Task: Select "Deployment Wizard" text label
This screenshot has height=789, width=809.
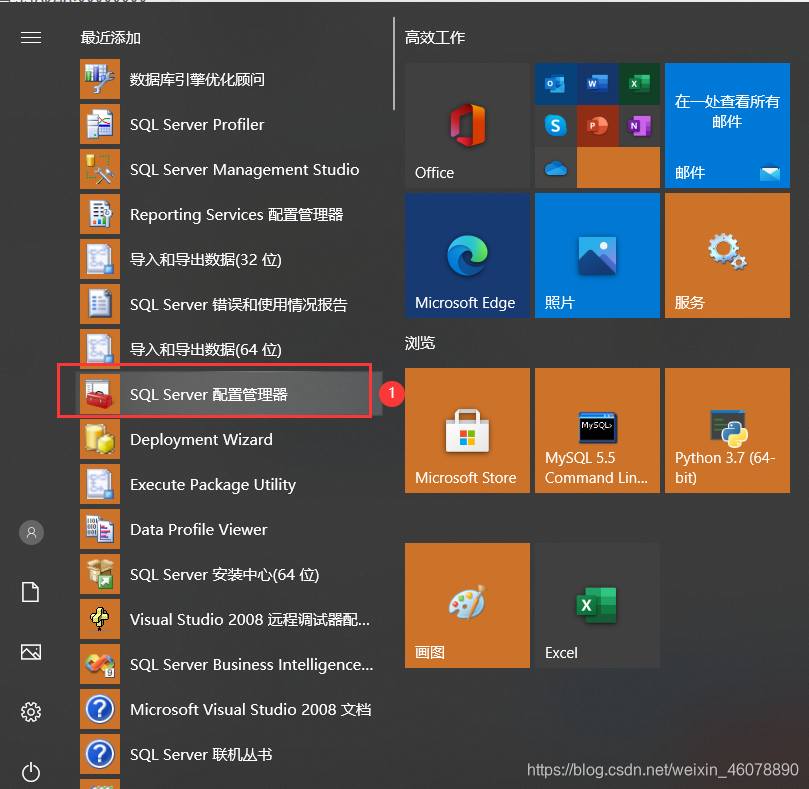Action: (x=201, y=440)
